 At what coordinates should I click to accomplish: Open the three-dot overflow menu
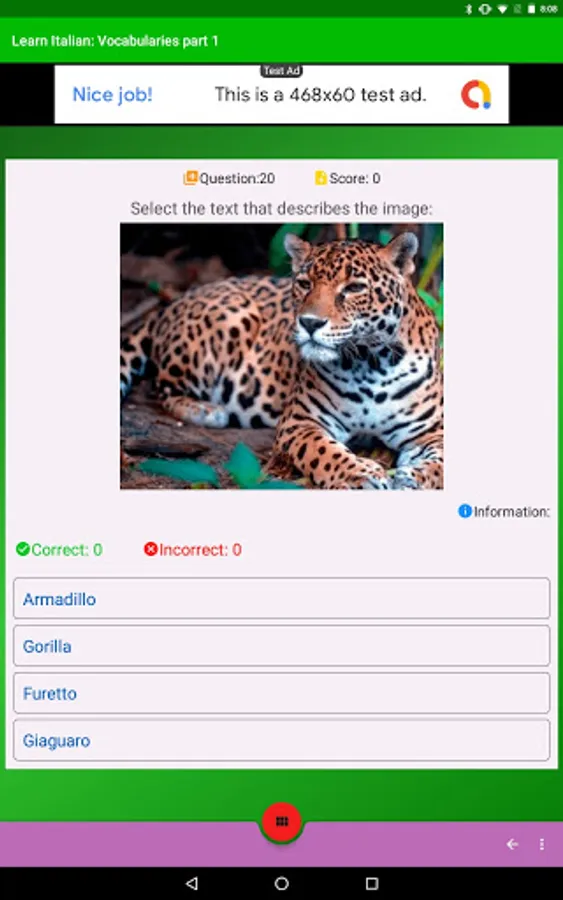pyautogui.click(x=542, y=844)
